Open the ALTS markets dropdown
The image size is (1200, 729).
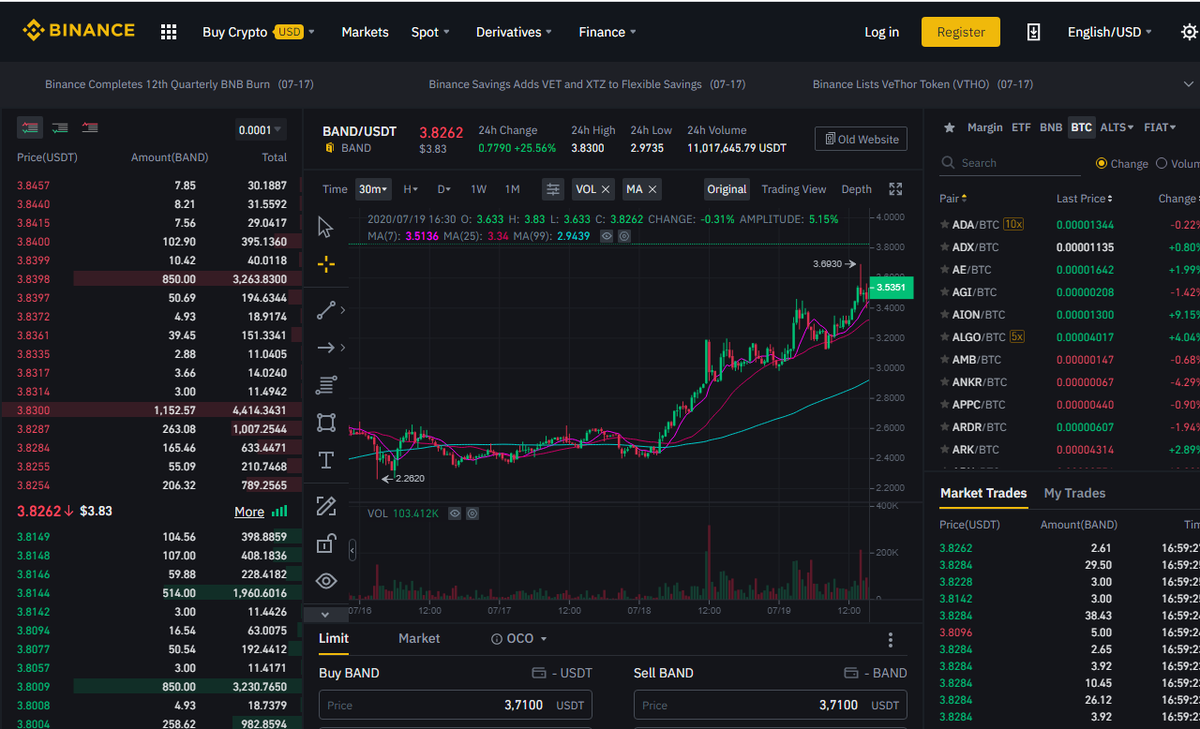1117,128
